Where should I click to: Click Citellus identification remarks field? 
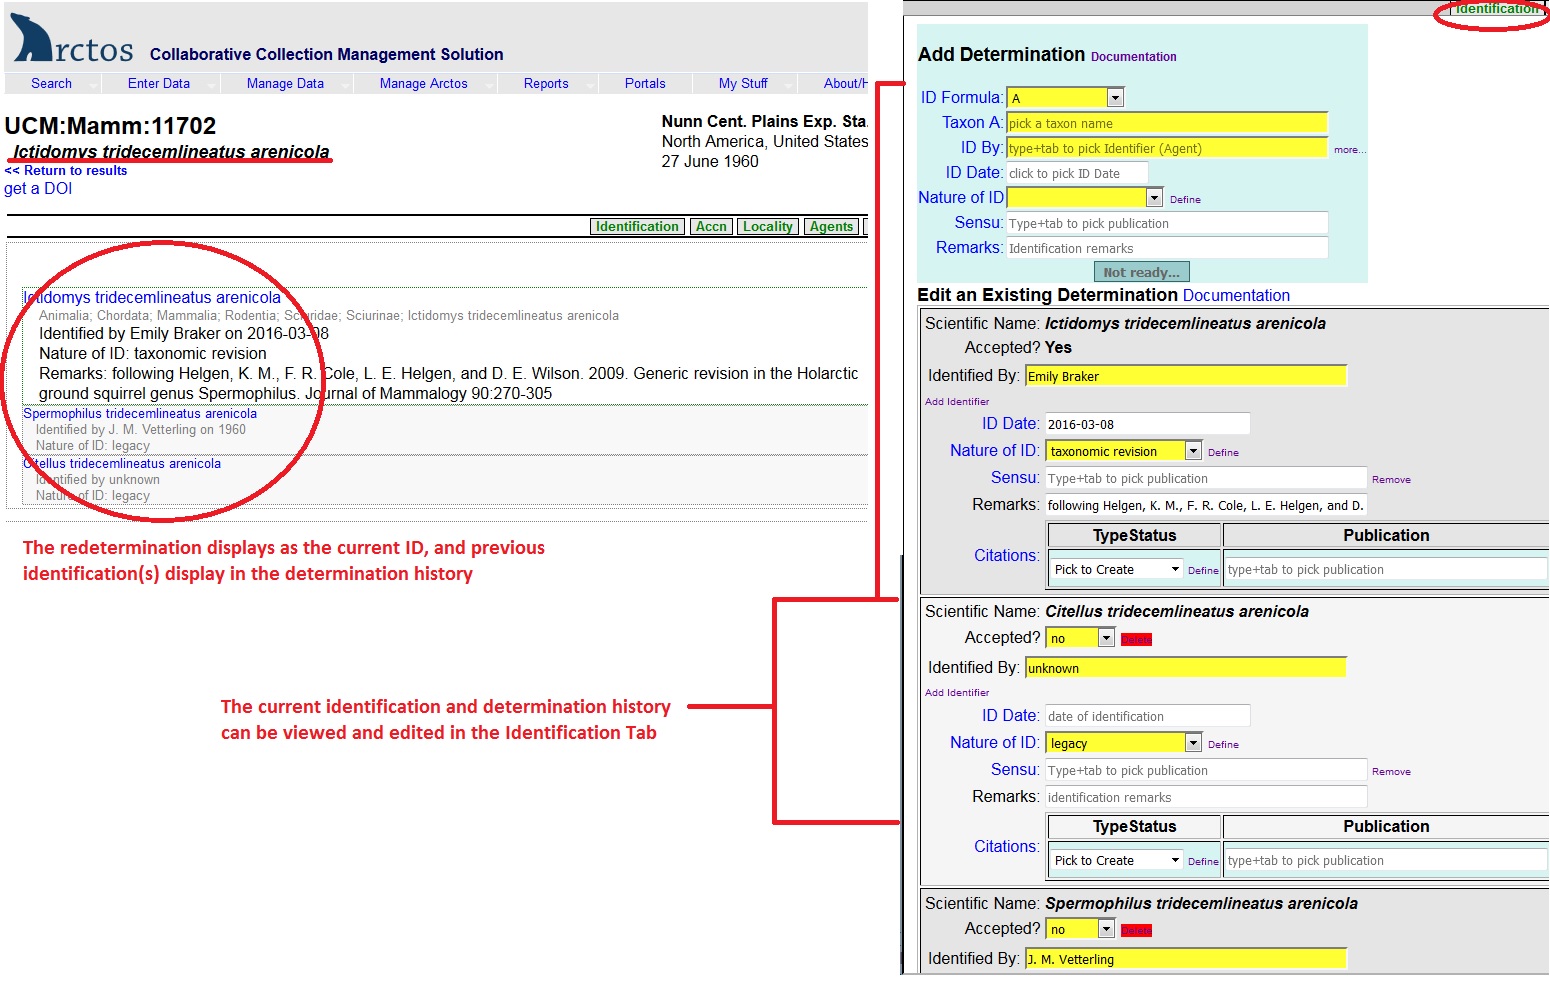point(1205,797)
